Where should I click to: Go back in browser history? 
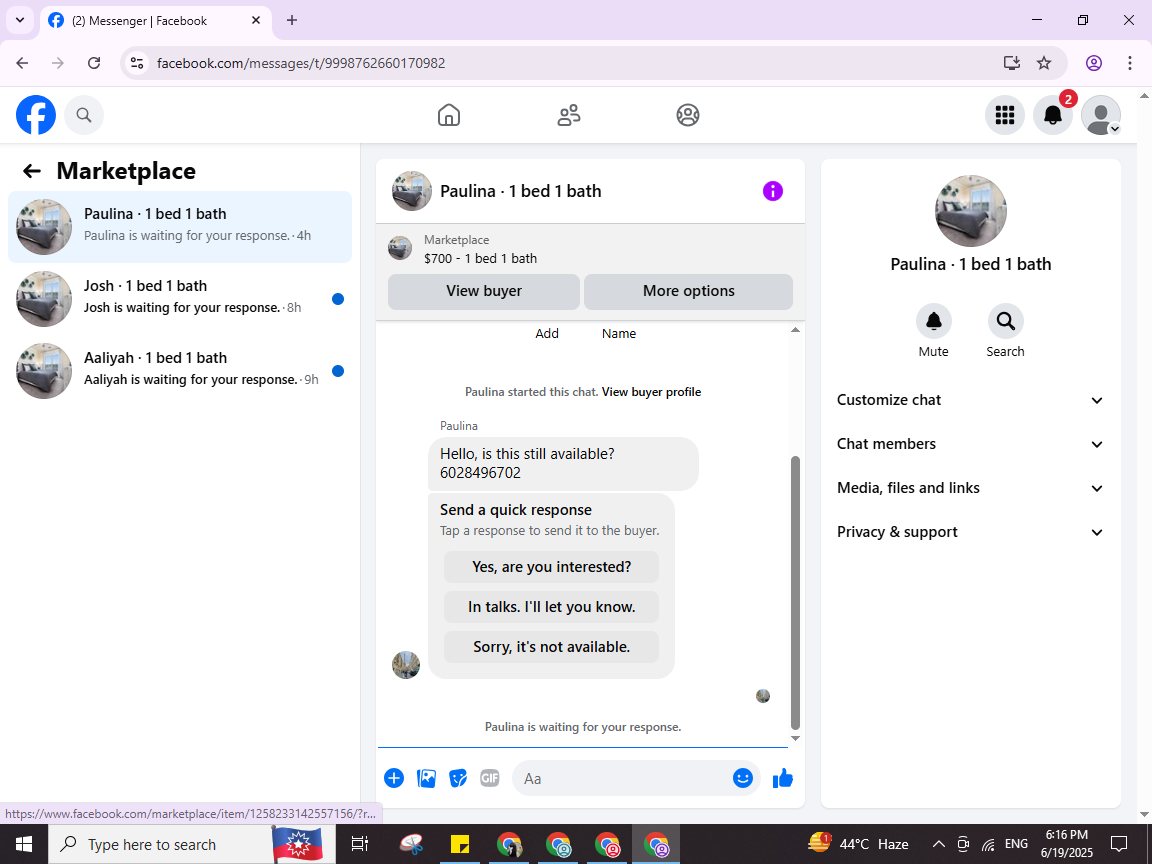pos(22,63)
